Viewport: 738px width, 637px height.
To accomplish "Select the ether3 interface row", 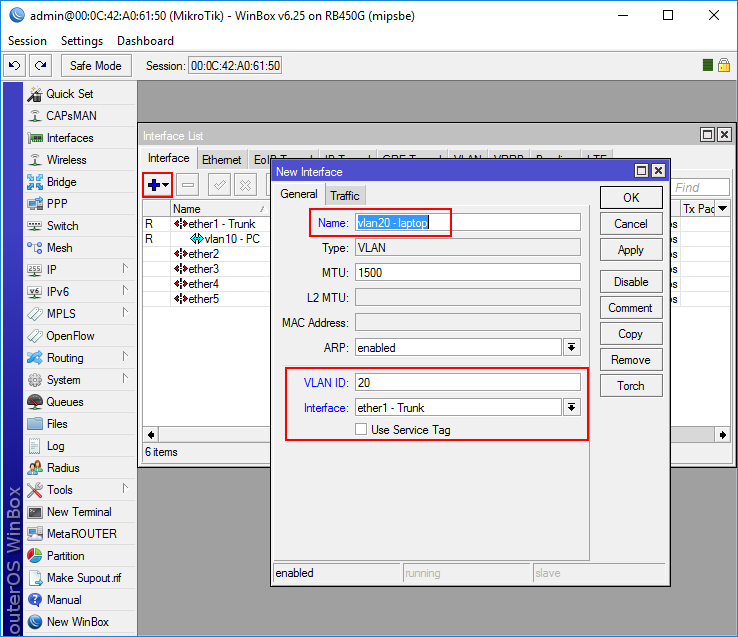I will [x=206, y=269].
